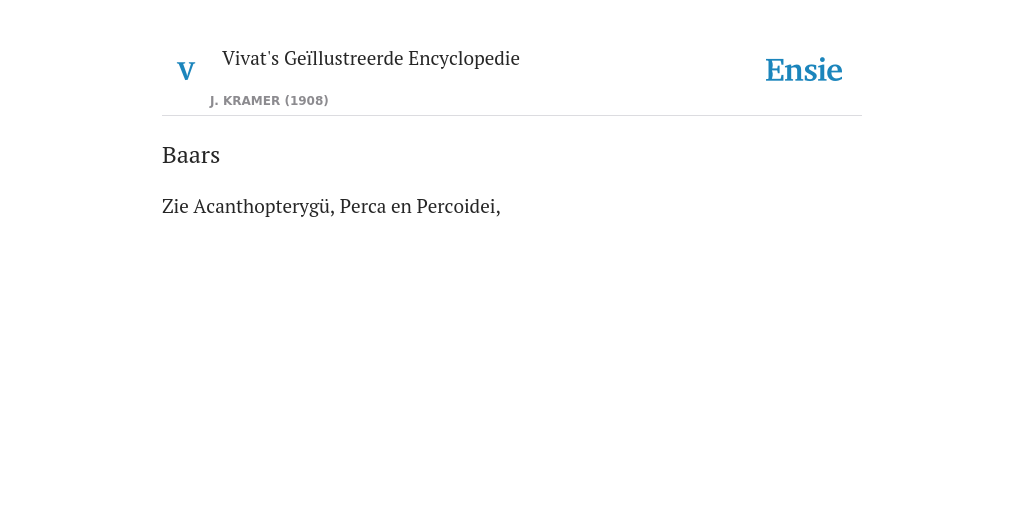Image resolution: width=1024 pixels, height=512 pixels.
Task: Click the horizontal divider below the header
Action: (x=512, y=116)
